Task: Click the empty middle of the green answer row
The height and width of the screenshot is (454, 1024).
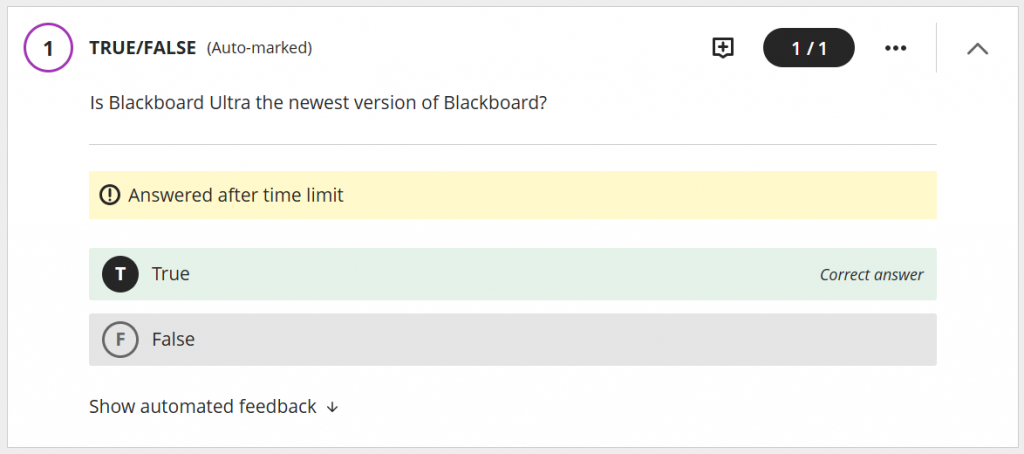Action: point(500,274)
